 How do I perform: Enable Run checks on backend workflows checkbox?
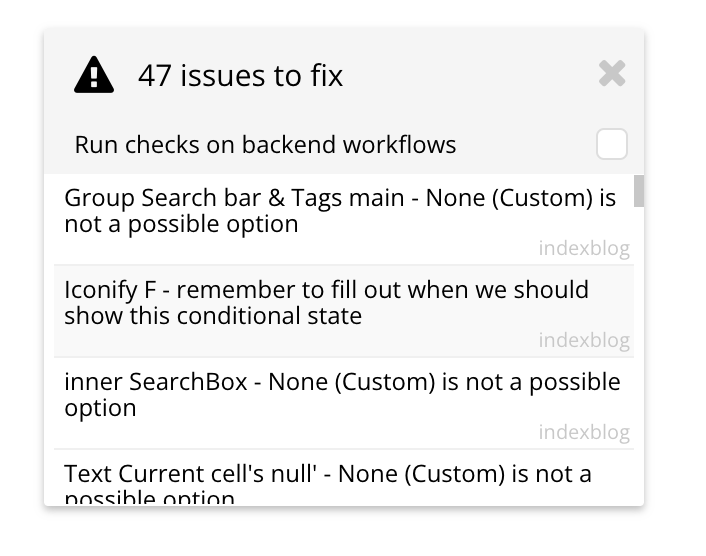[611, 144]
